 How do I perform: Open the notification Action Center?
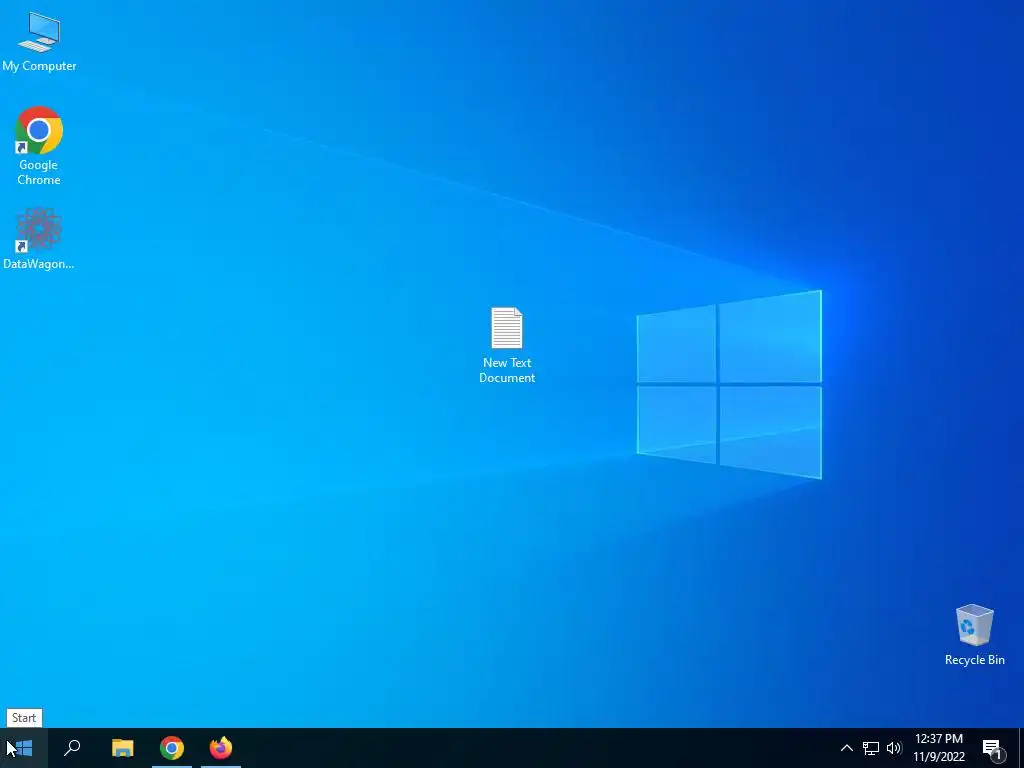[993, 748]
